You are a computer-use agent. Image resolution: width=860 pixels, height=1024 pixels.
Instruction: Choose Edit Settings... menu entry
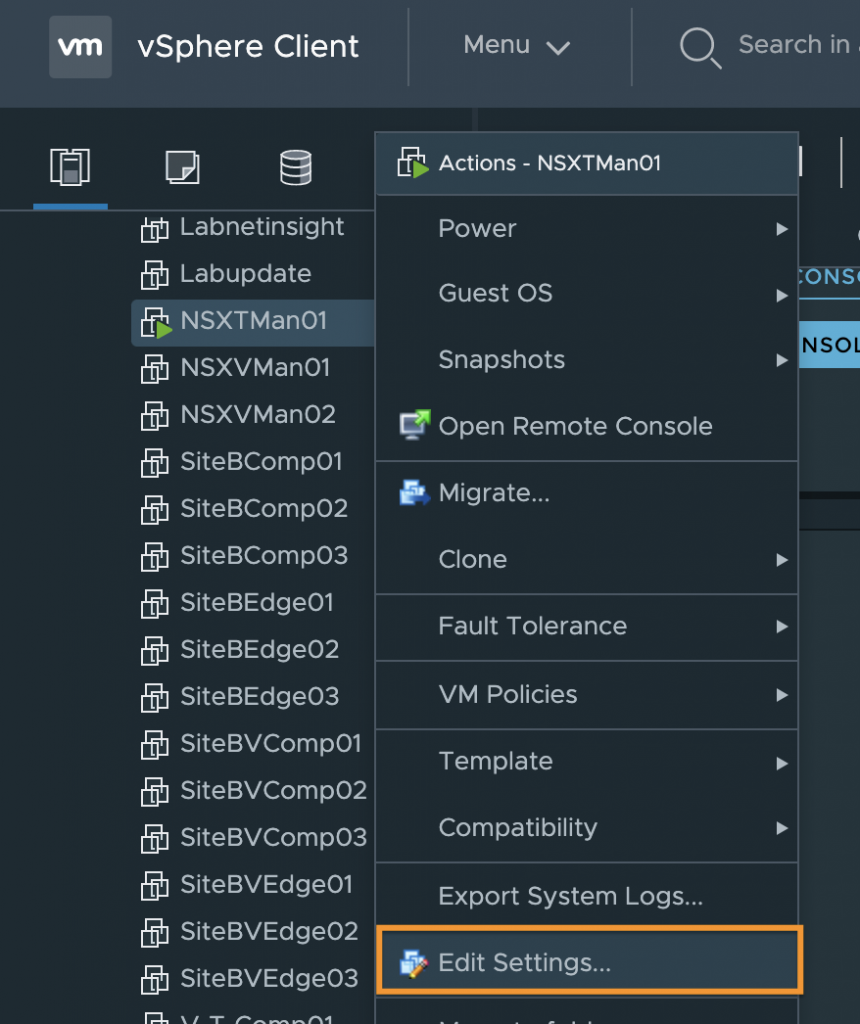point(589,962)
